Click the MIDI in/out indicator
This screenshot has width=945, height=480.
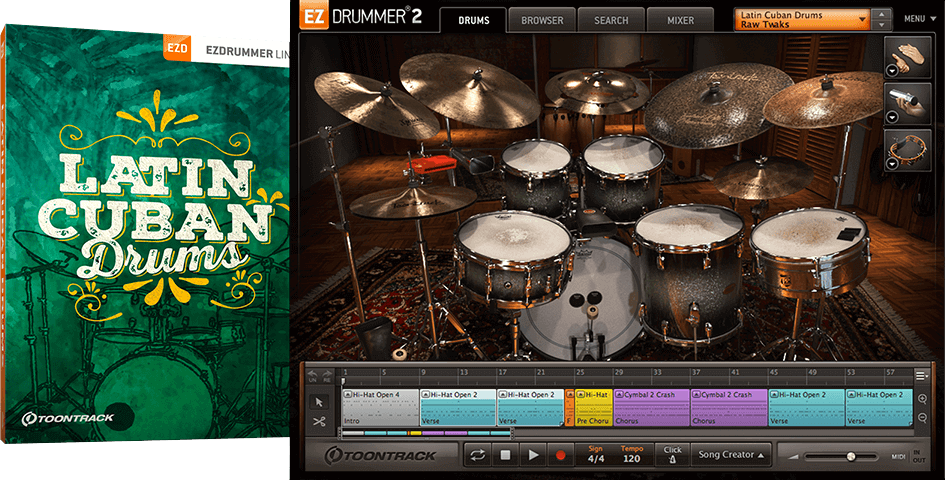tap(908, 456)
